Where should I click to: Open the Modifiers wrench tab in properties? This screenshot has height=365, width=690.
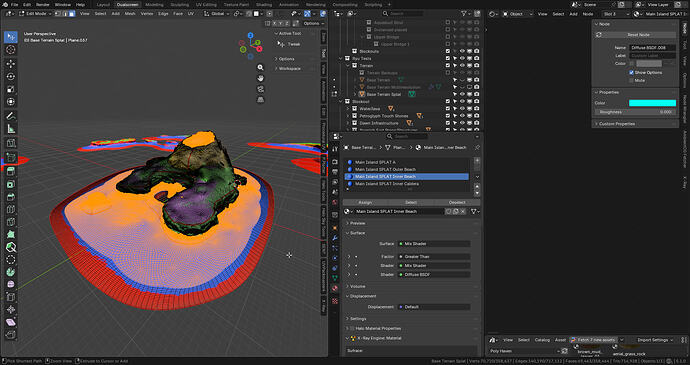pyautogui.click(x=335, y=238)
